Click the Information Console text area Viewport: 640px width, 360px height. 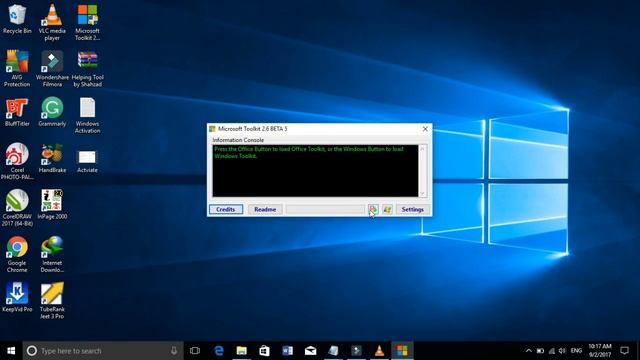(x=315, y=171)
